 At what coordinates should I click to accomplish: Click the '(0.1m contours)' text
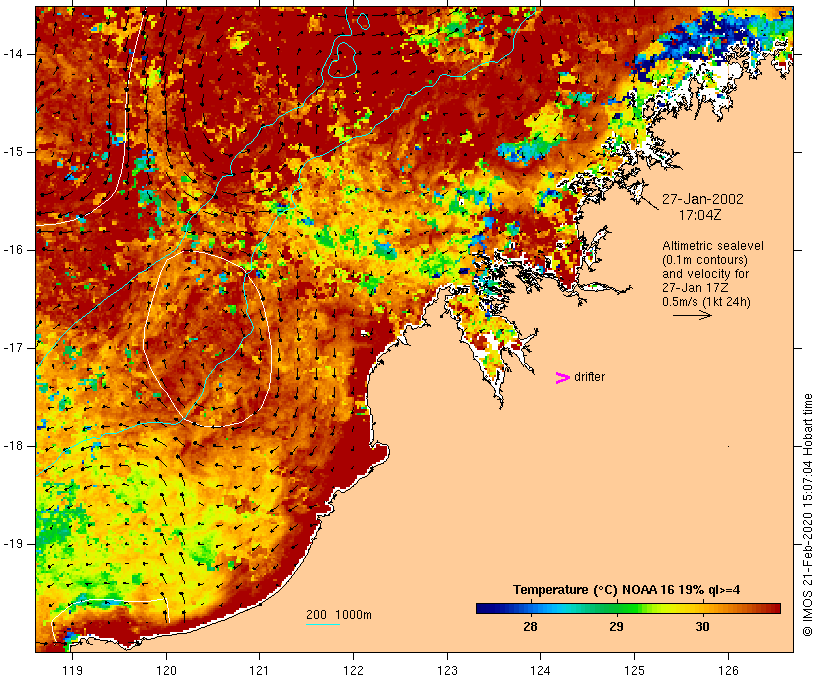click(705, 260)
